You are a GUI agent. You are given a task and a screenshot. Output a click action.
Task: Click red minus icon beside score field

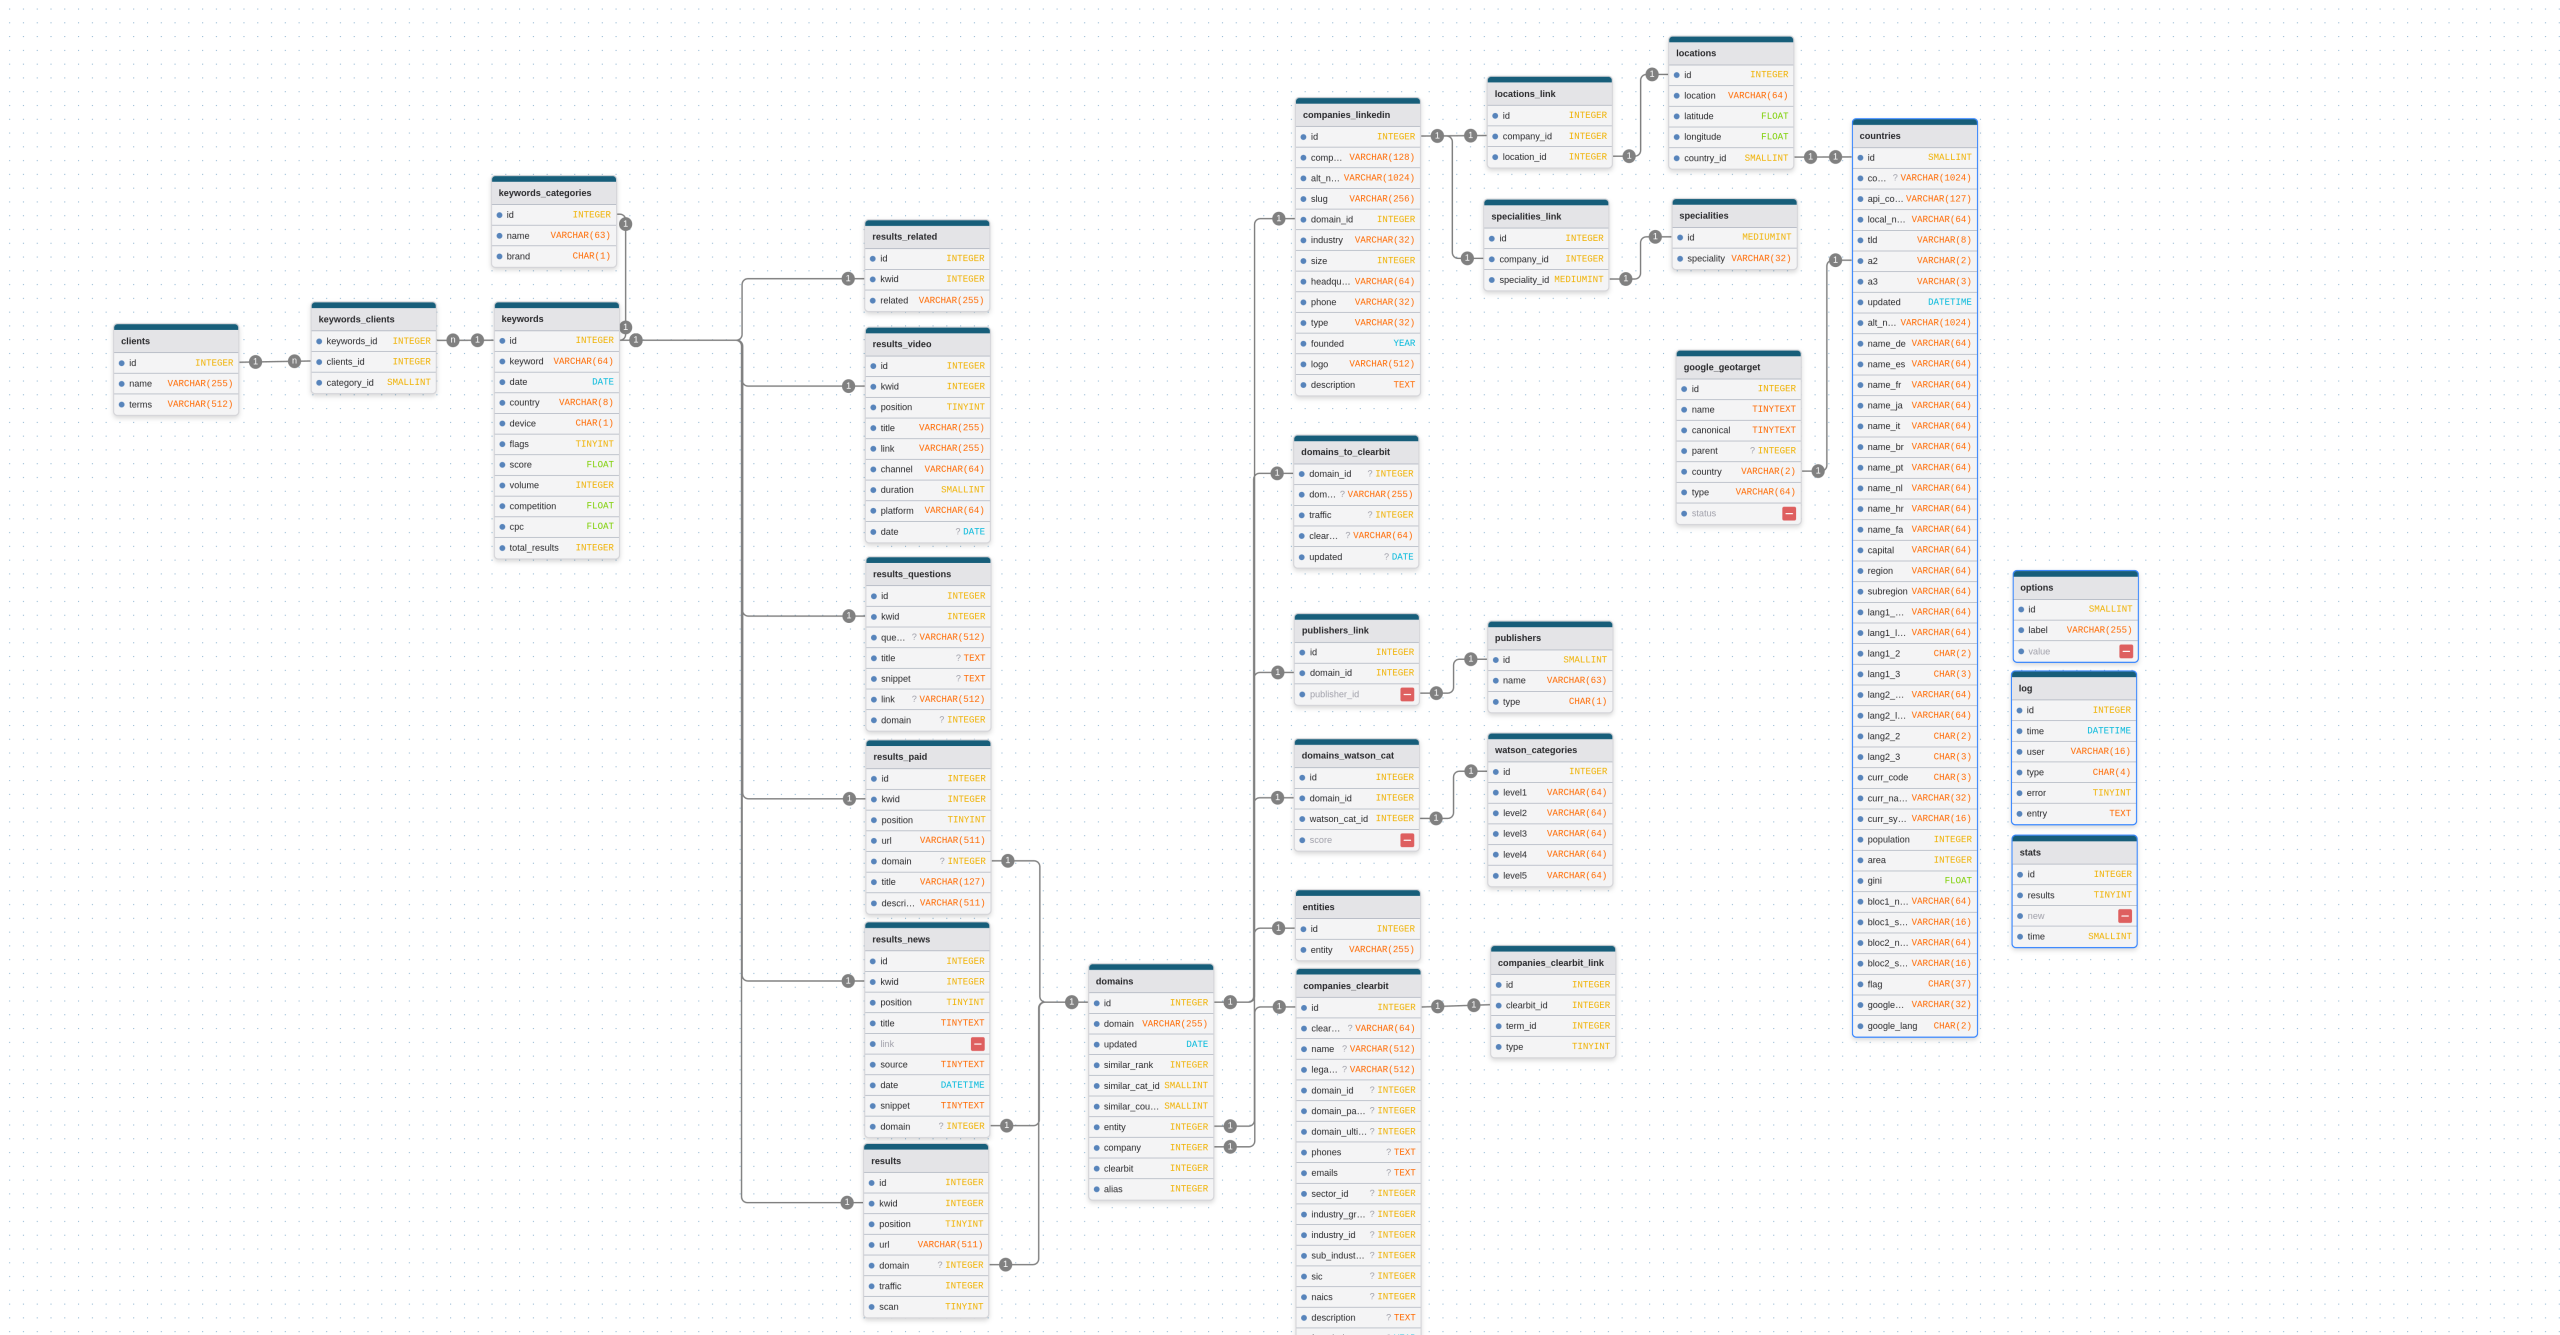(1407, 840)
